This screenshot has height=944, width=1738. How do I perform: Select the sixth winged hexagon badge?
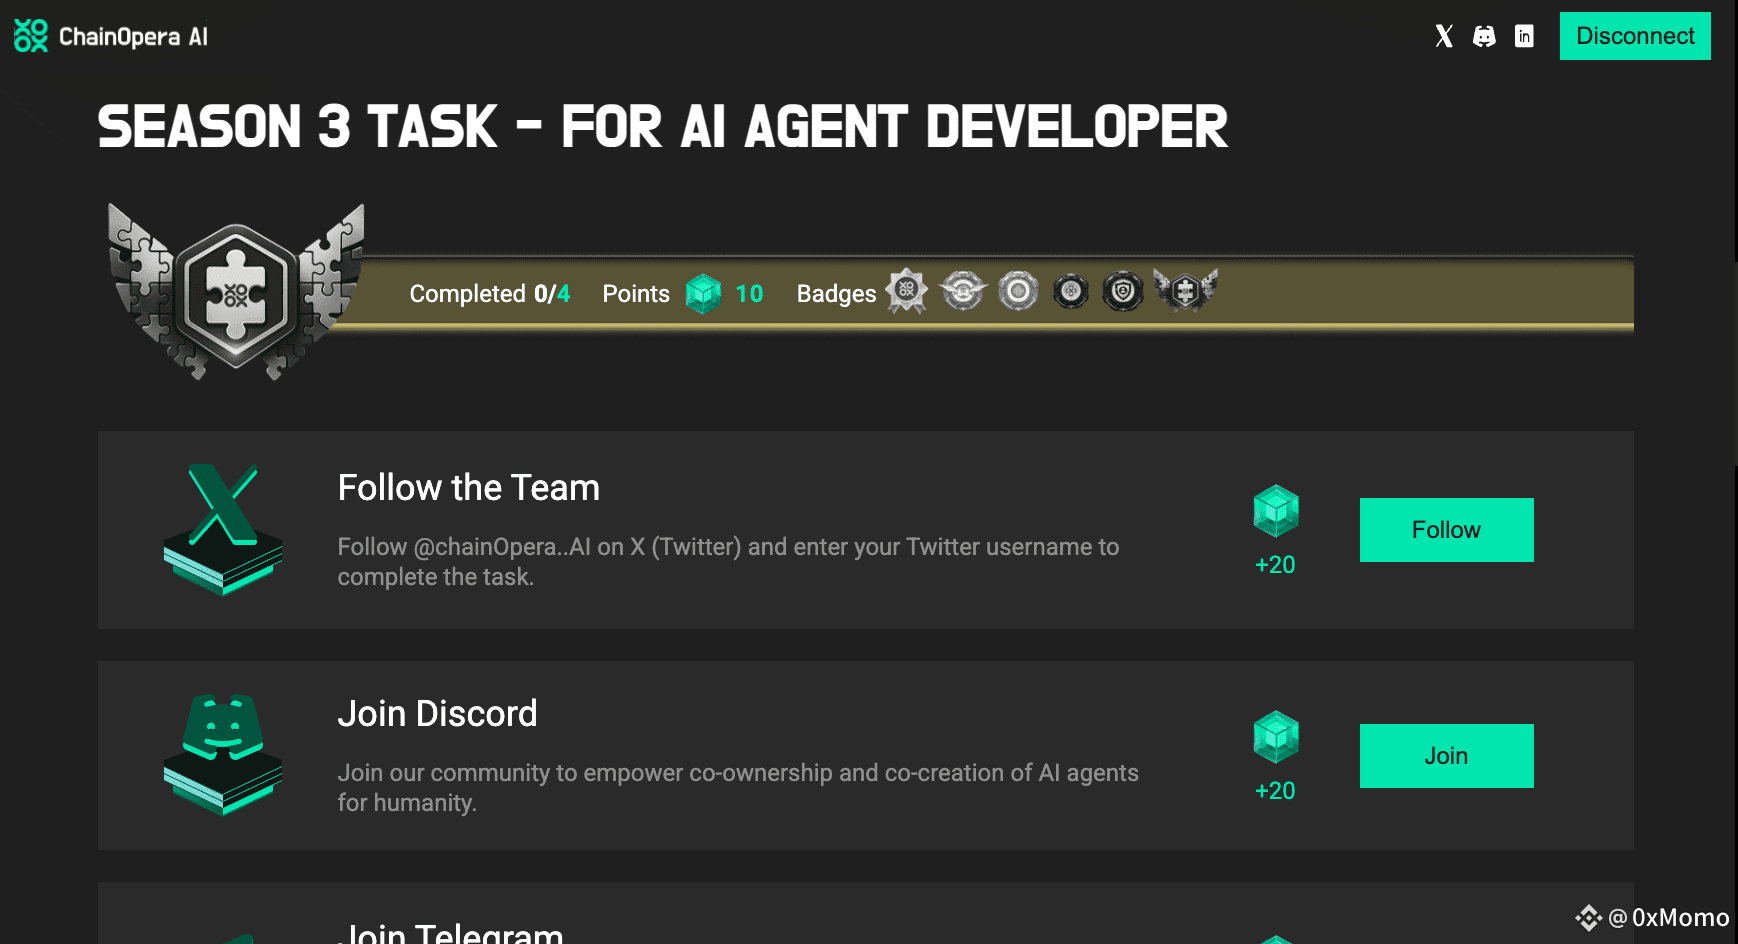pyautogui.click(x=1185, y=291)
